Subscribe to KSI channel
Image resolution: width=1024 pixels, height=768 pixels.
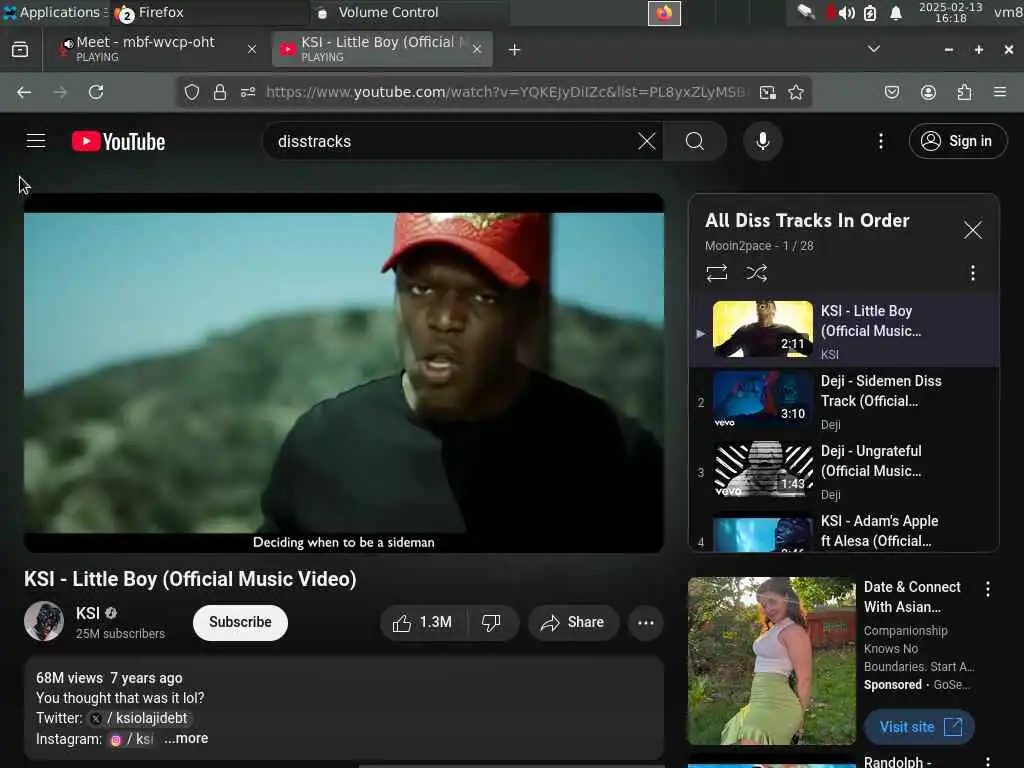point(240,622)
